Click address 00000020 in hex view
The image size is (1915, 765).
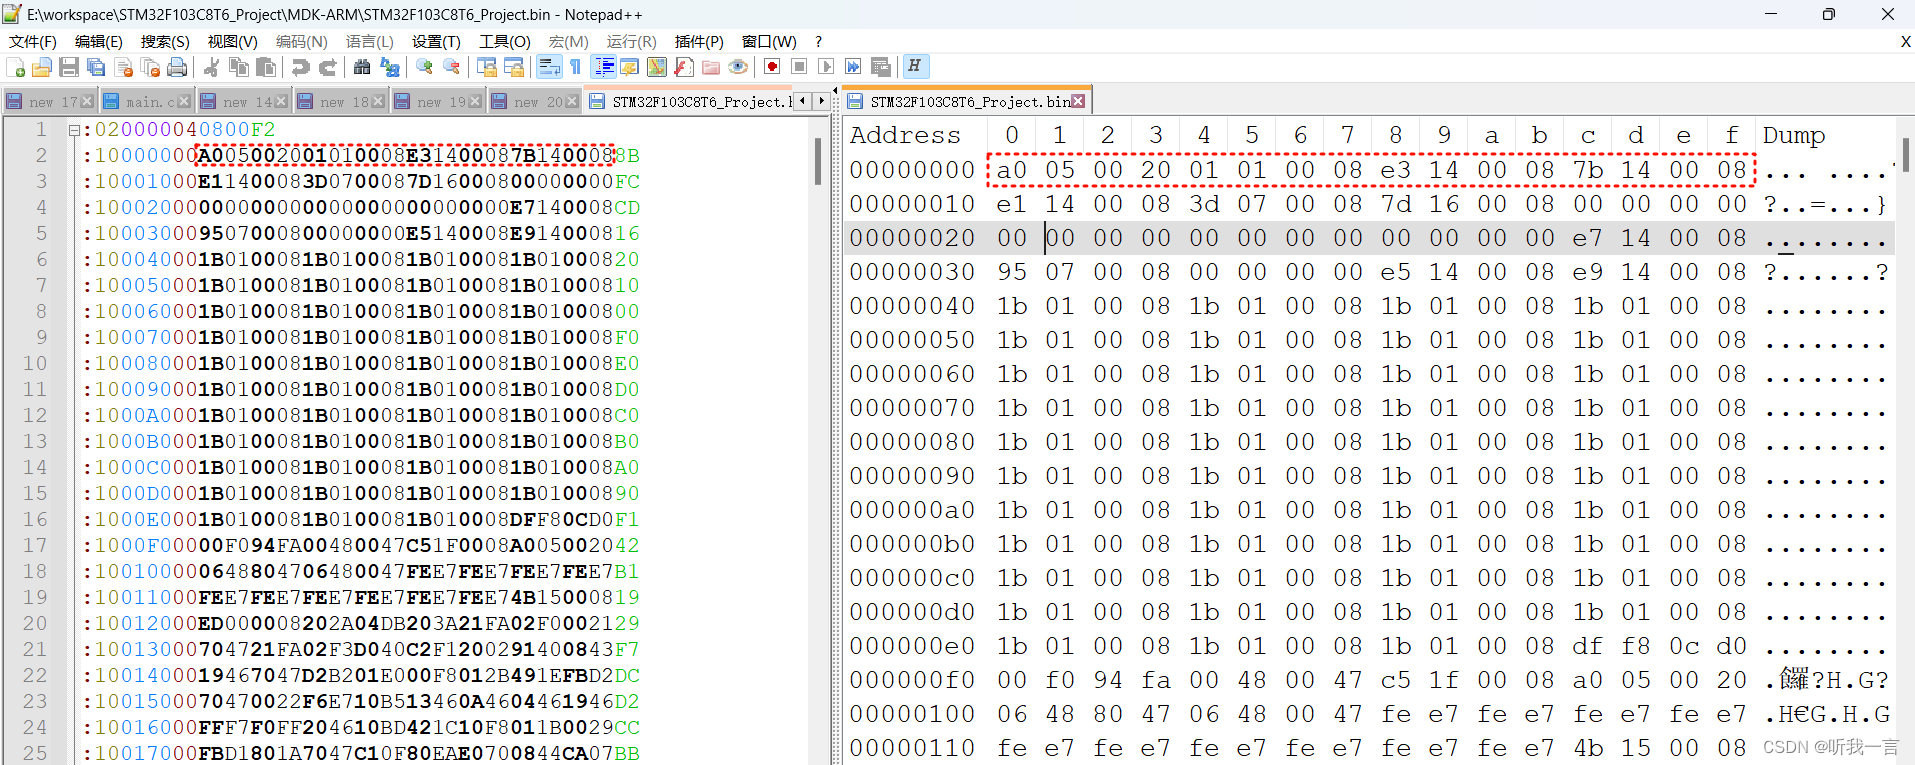click(x=912, y=238)
